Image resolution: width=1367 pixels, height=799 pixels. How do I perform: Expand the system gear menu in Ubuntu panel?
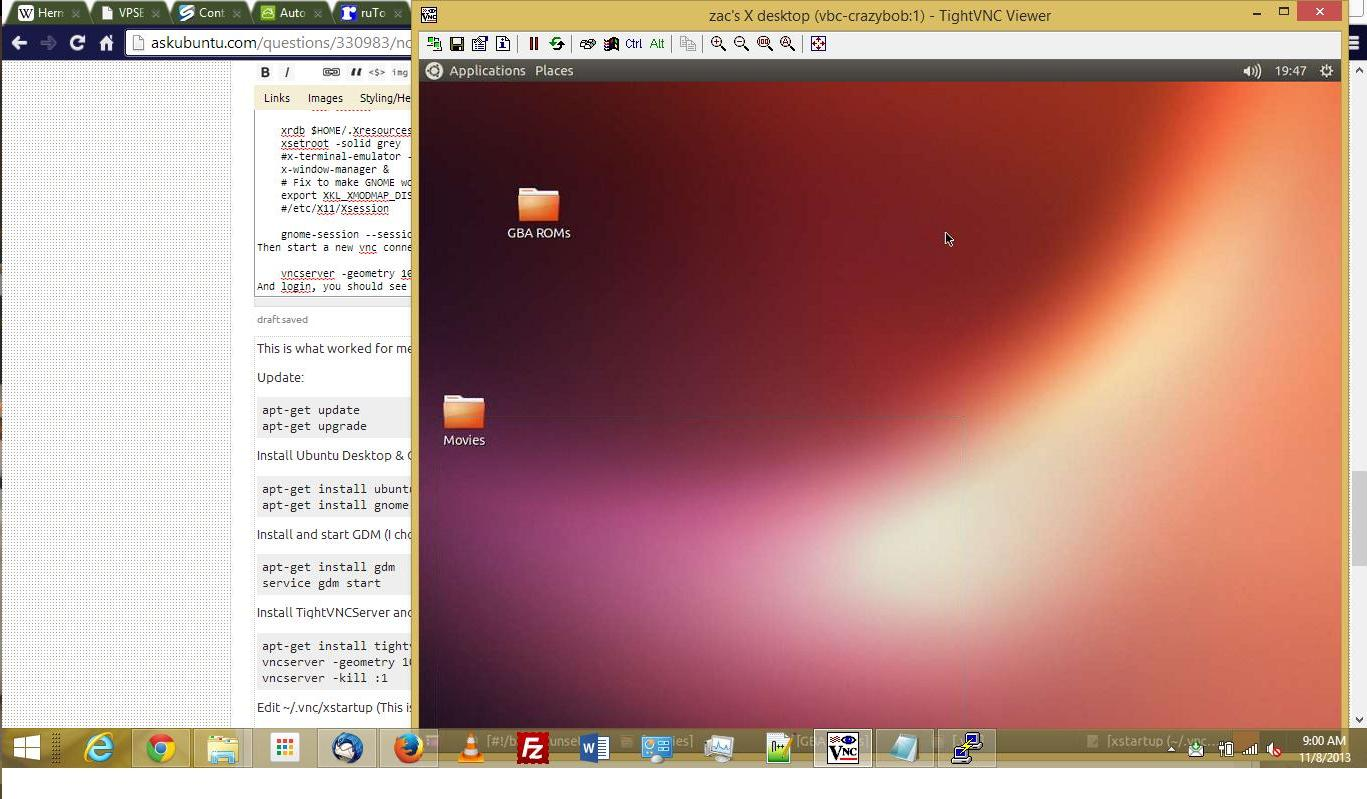click(x=1327, y=71)
